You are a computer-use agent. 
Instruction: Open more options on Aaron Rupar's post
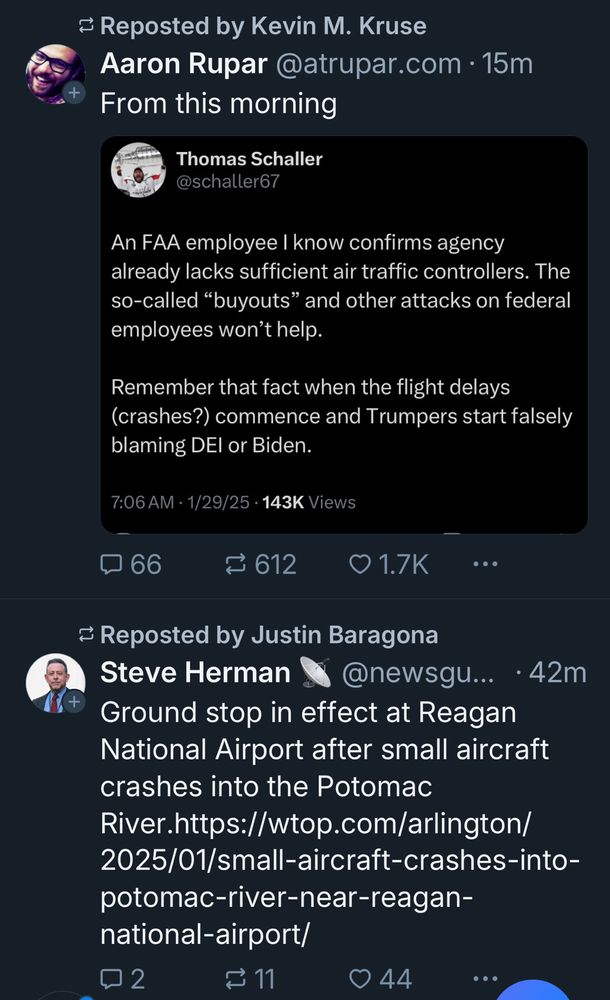[x=485, y=565]
